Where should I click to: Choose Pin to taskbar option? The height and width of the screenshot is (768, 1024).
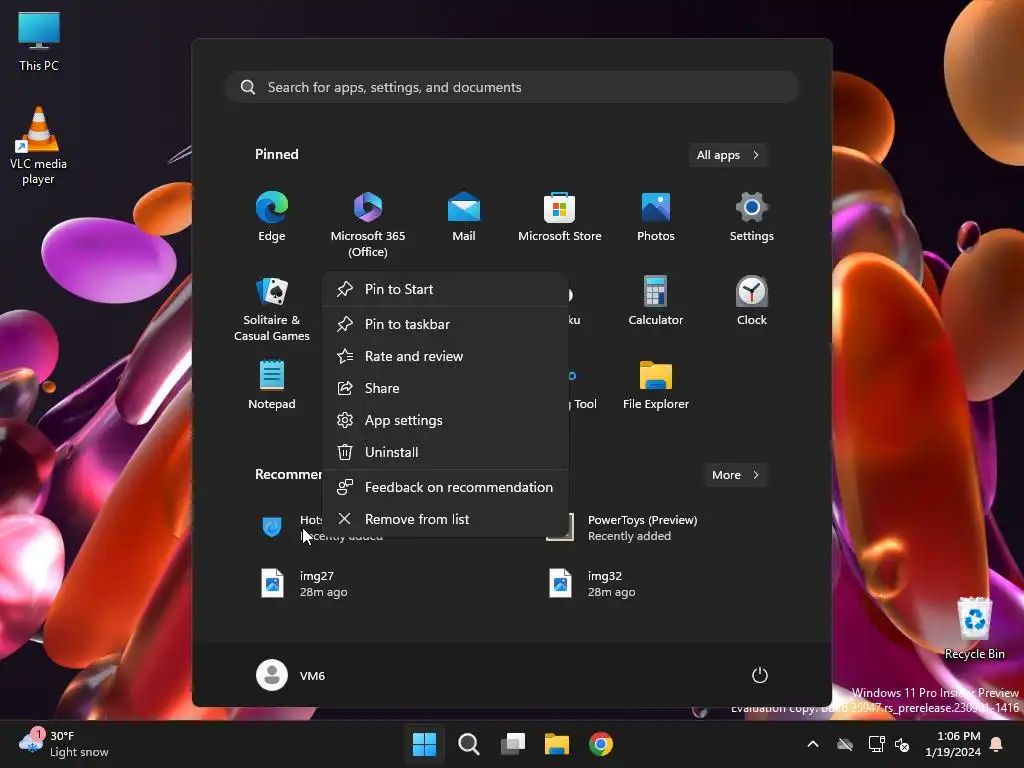445,324
